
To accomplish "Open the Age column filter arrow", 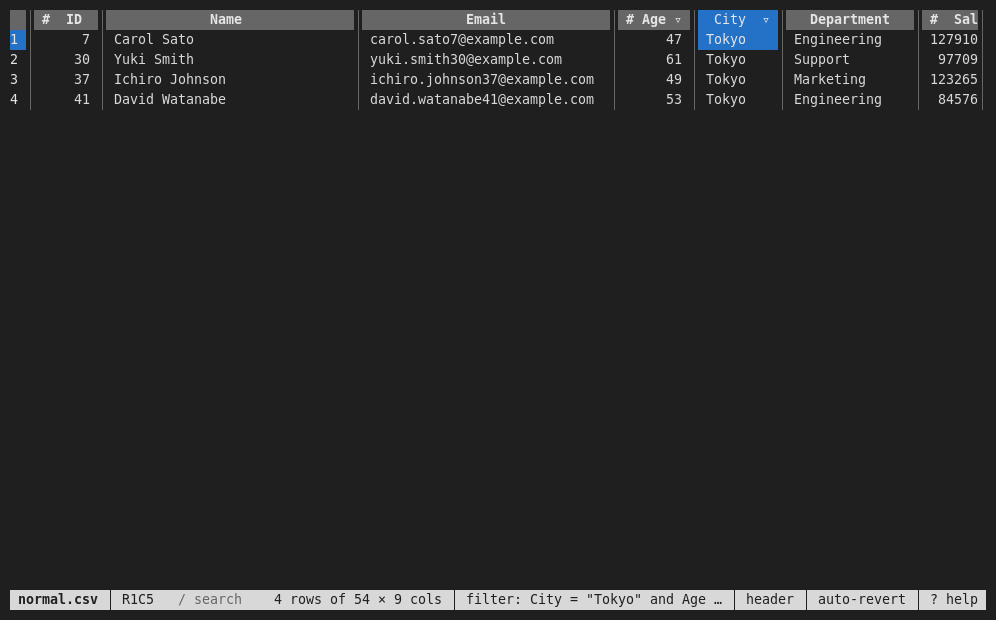I will pyautogui.click(x=678, y=20).
